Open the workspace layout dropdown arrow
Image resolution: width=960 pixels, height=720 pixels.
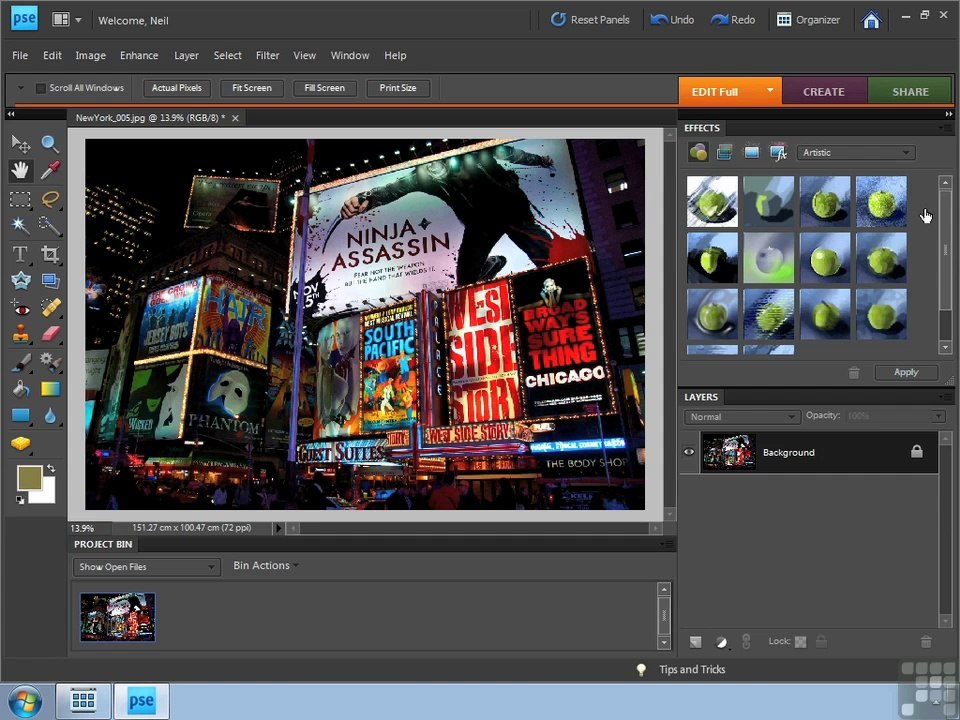78,20
